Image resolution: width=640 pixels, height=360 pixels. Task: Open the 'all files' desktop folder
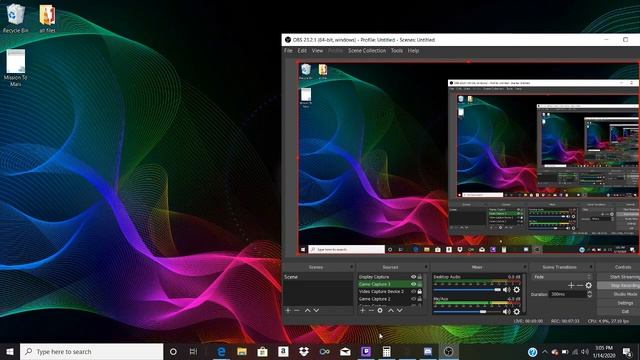coord(47,18)
